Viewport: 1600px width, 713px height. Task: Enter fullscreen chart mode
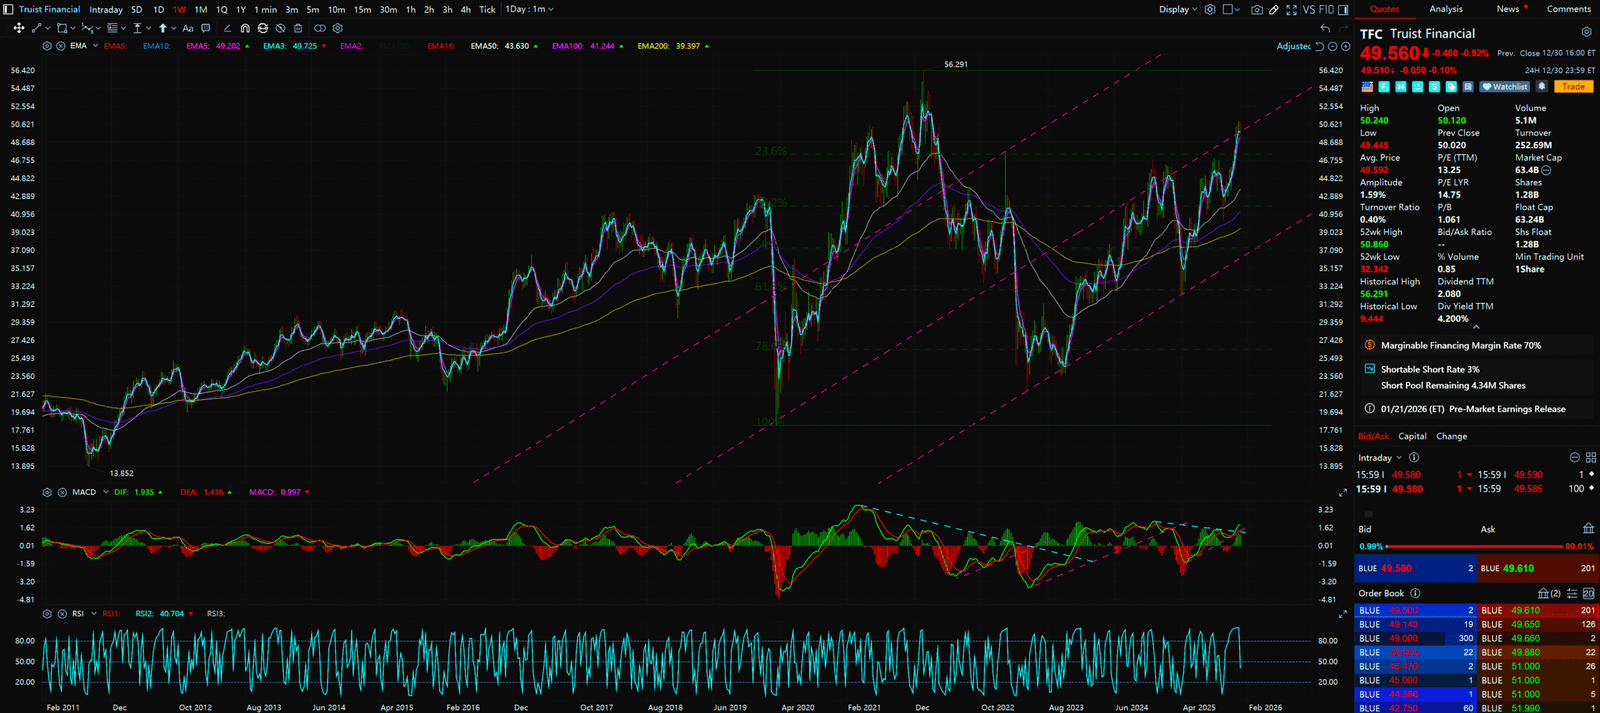(1291, 10)
